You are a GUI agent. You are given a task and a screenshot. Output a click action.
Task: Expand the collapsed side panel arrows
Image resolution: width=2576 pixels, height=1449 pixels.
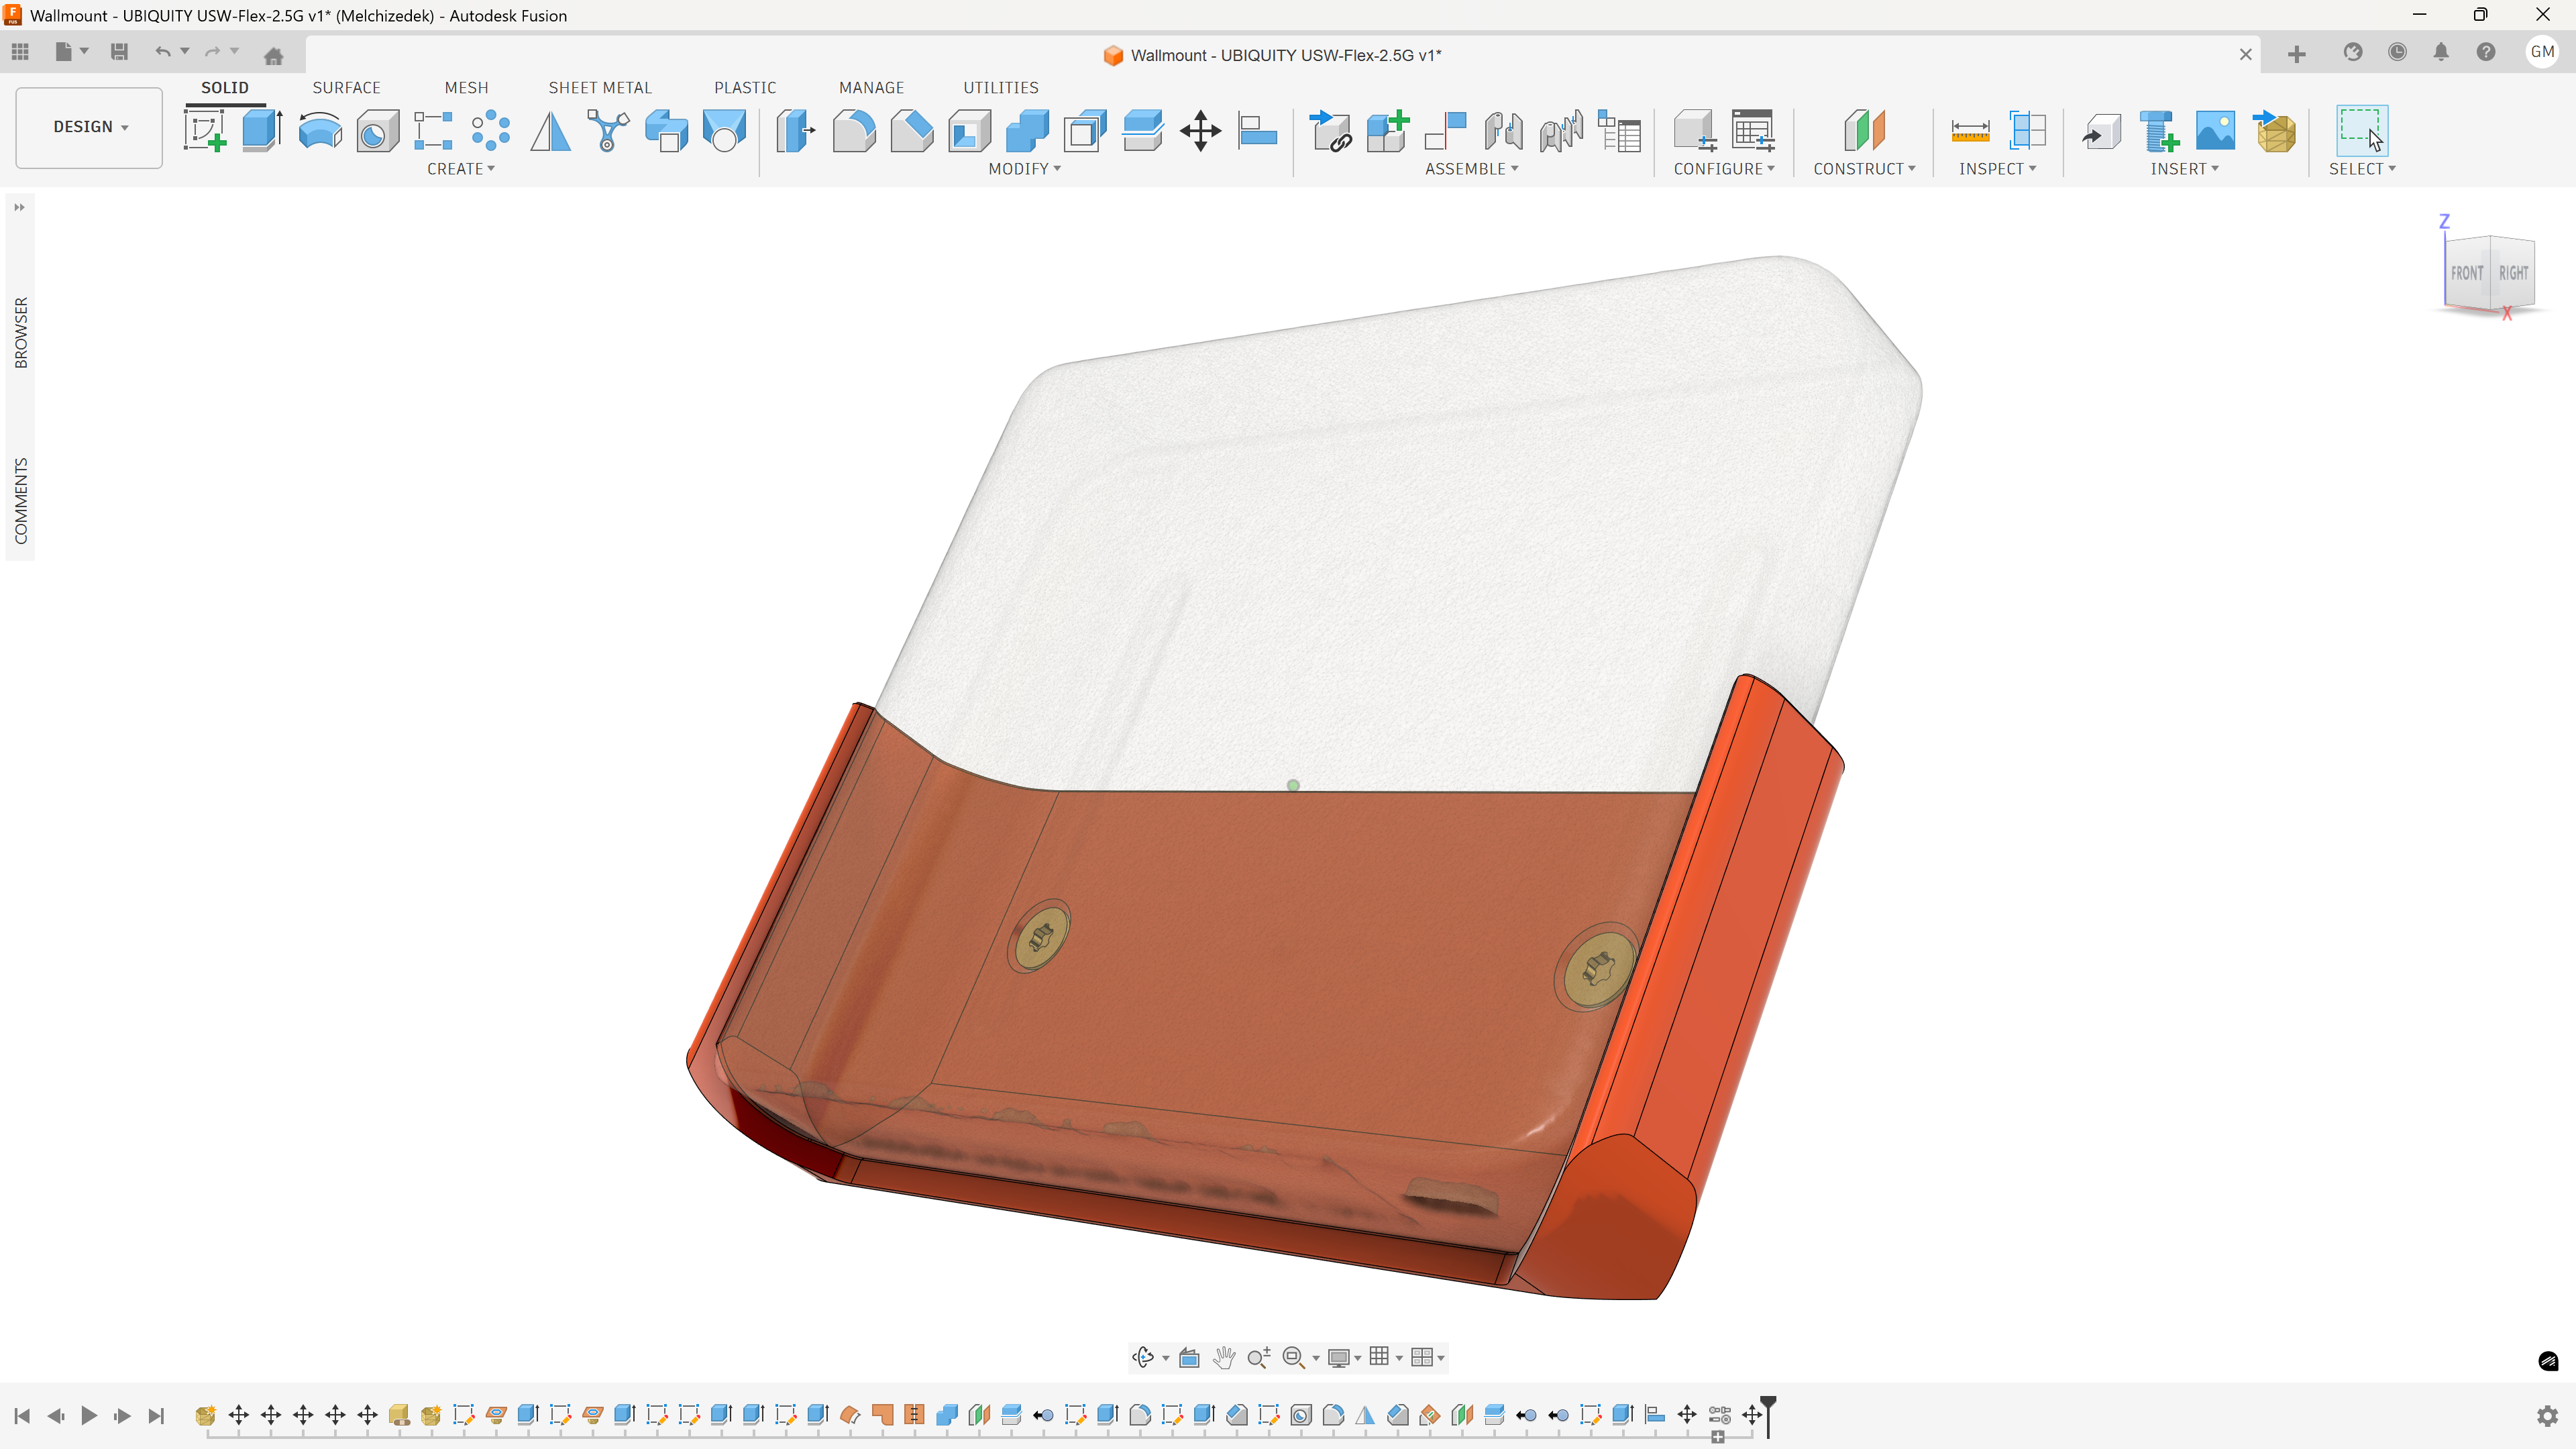pyautogui.click(x=19, y=207)
